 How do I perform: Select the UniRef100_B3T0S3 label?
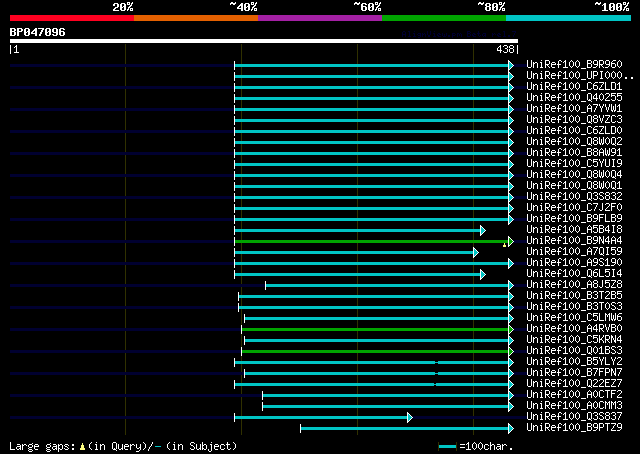574,307
